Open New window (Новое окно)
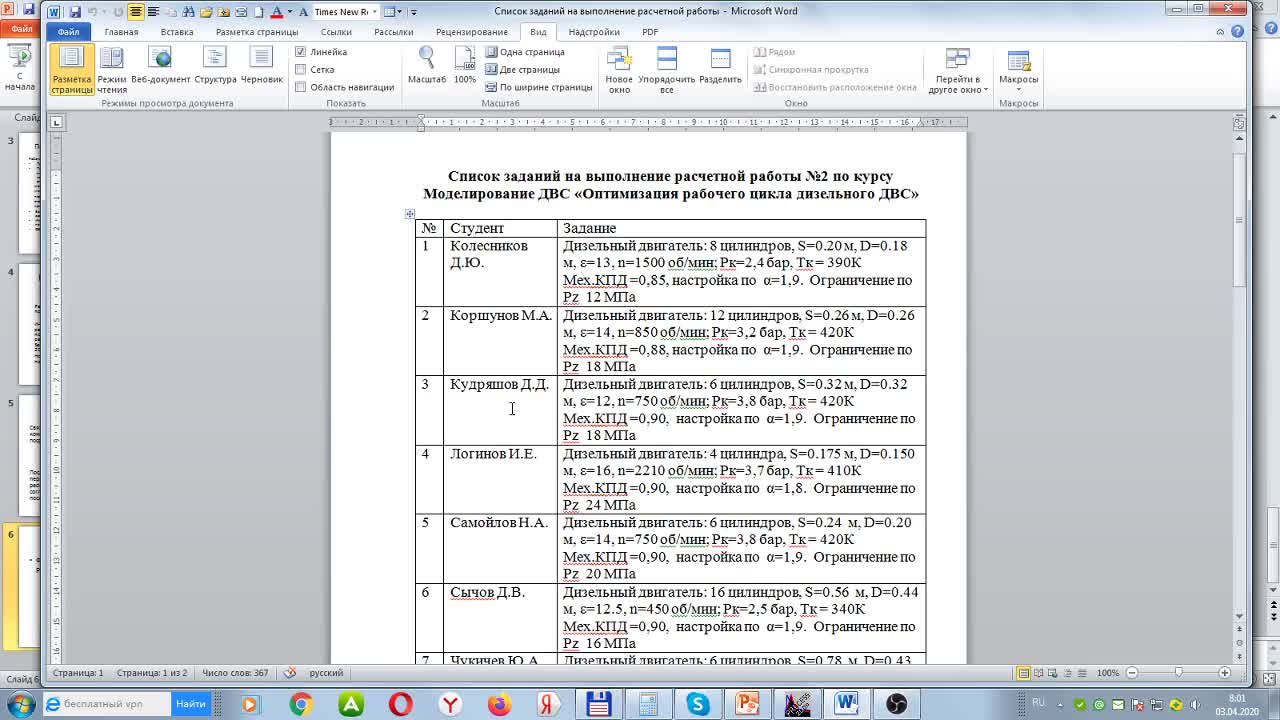The height and width of the screenshot is (720, 1280). [619, 70]
